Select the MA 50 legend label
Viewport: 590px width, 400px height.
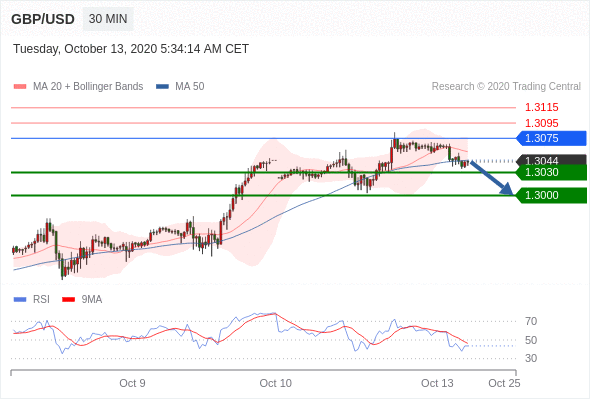pos(190,87)
